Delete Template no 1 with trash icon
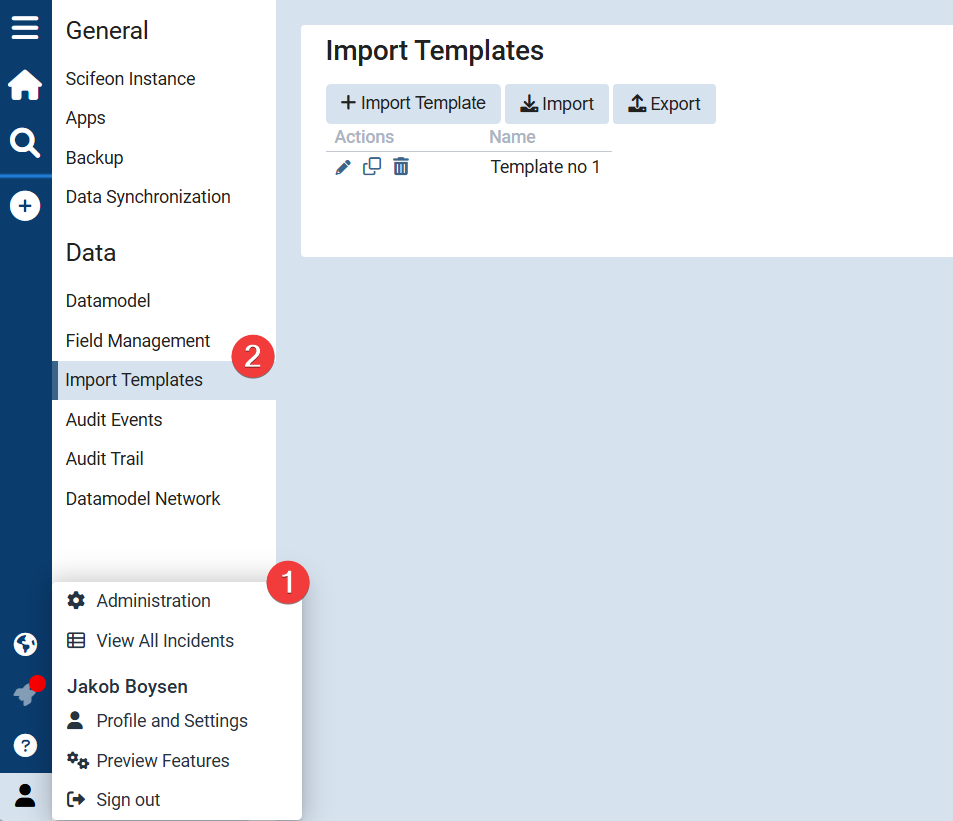 click(x=401, y=167)
